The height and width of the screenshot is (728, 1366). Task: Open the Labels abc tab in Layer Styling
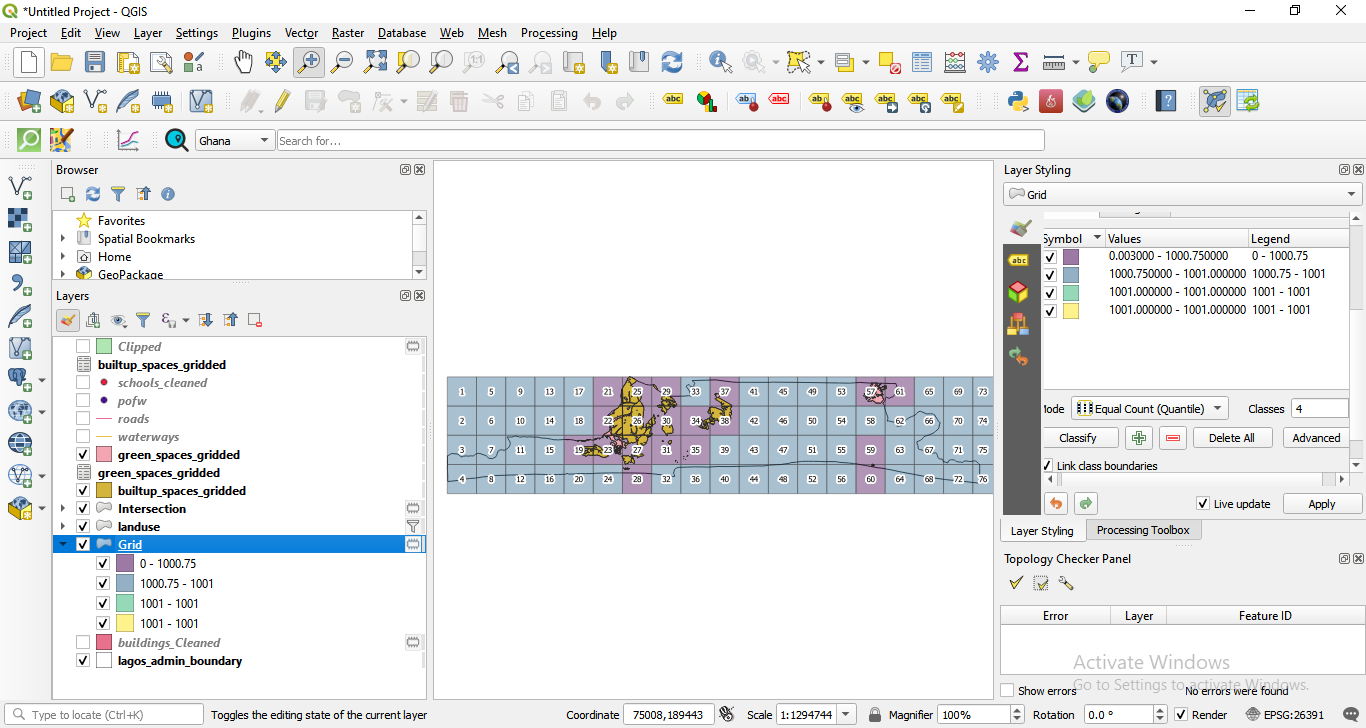point(1019,260)
